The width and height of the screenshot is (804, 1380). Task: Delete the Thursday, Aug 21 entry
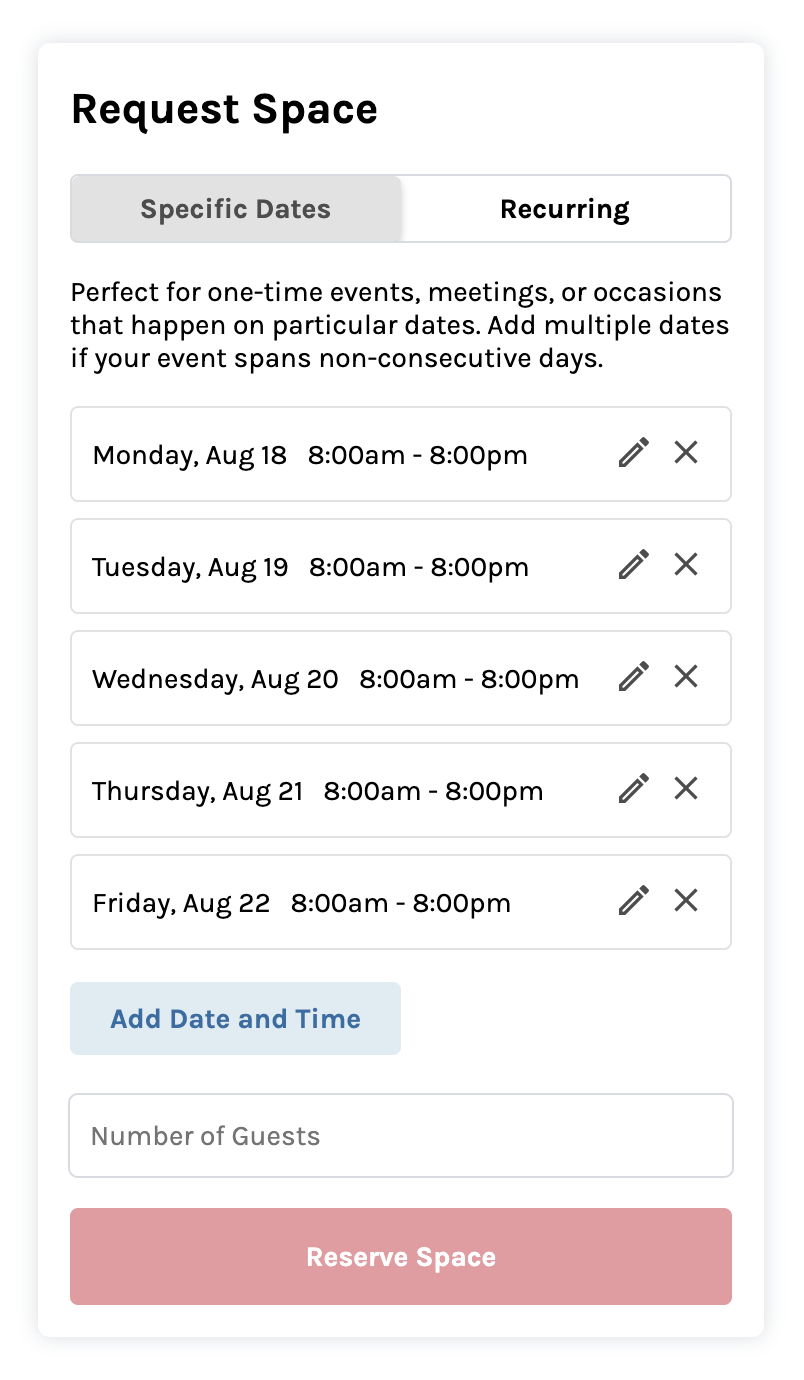686,789
